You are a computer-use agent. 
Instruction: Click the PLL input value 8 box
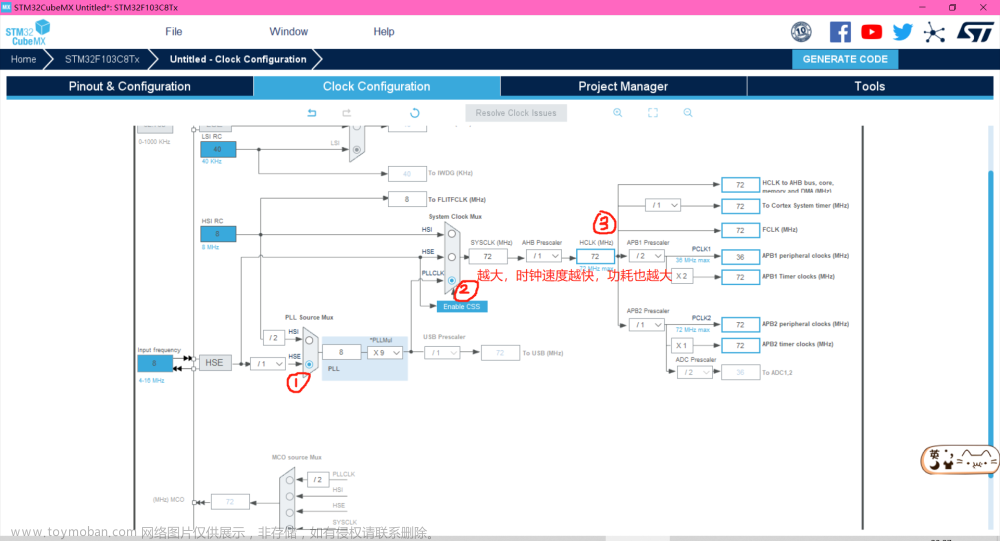click(341, 352)
